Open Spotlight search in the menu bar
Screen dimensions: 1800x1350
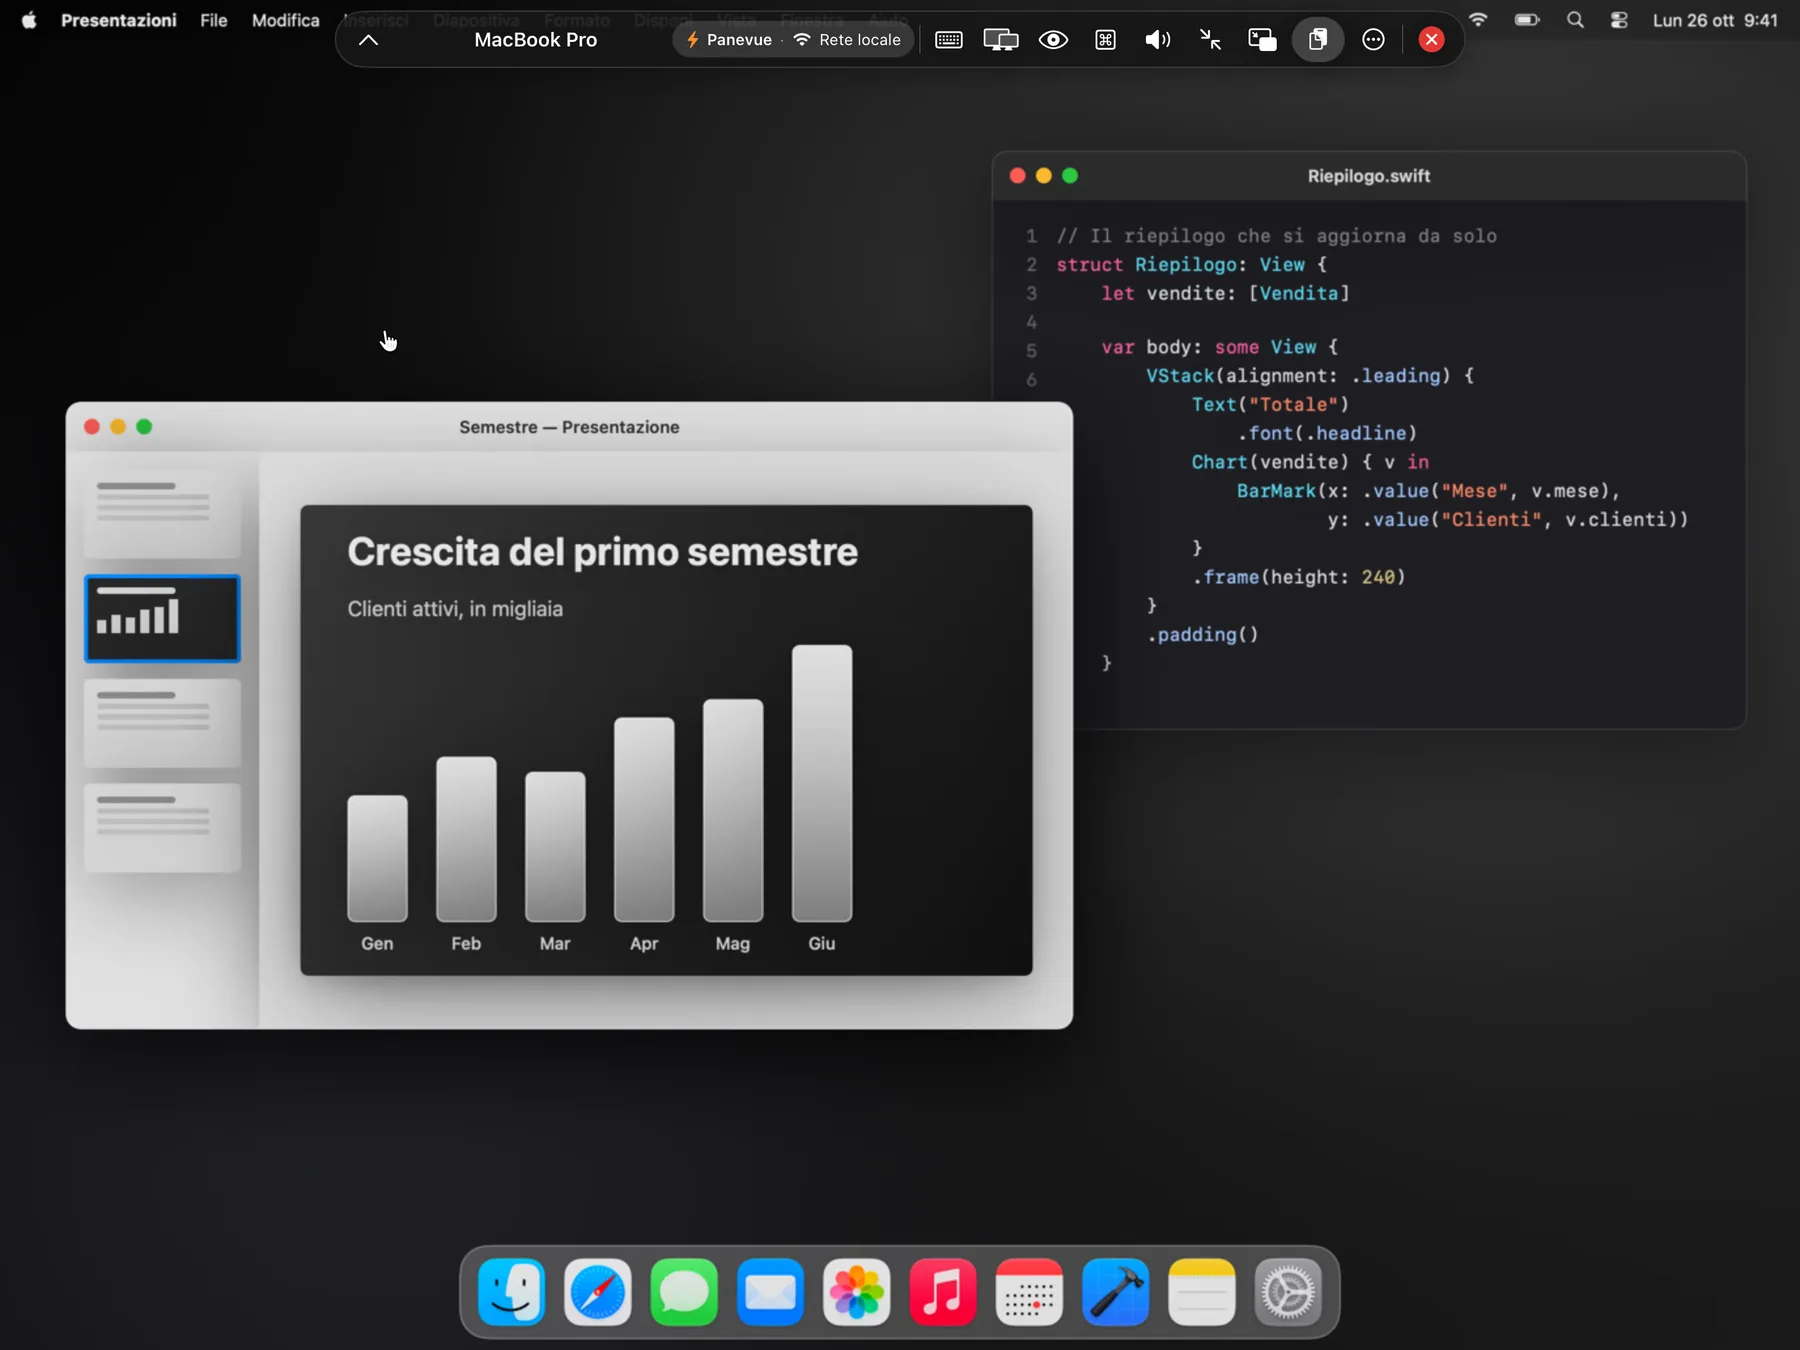[1575, 20]
